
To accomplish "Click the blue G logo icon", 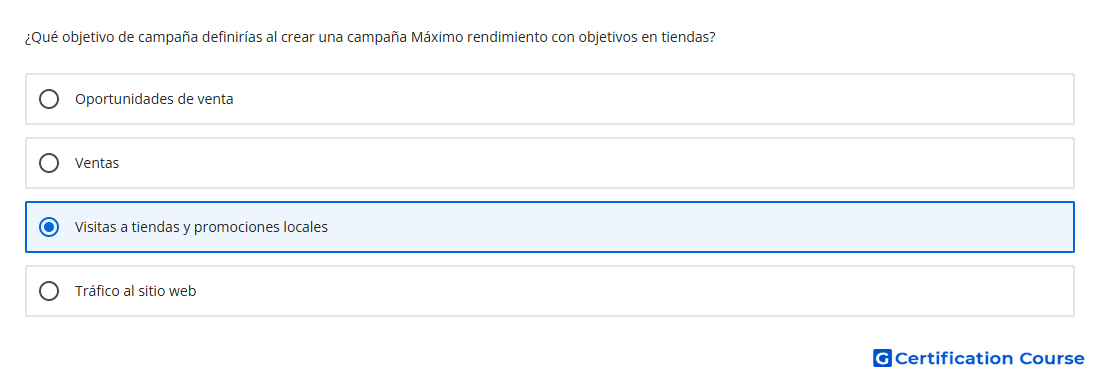I will [882, 358].
